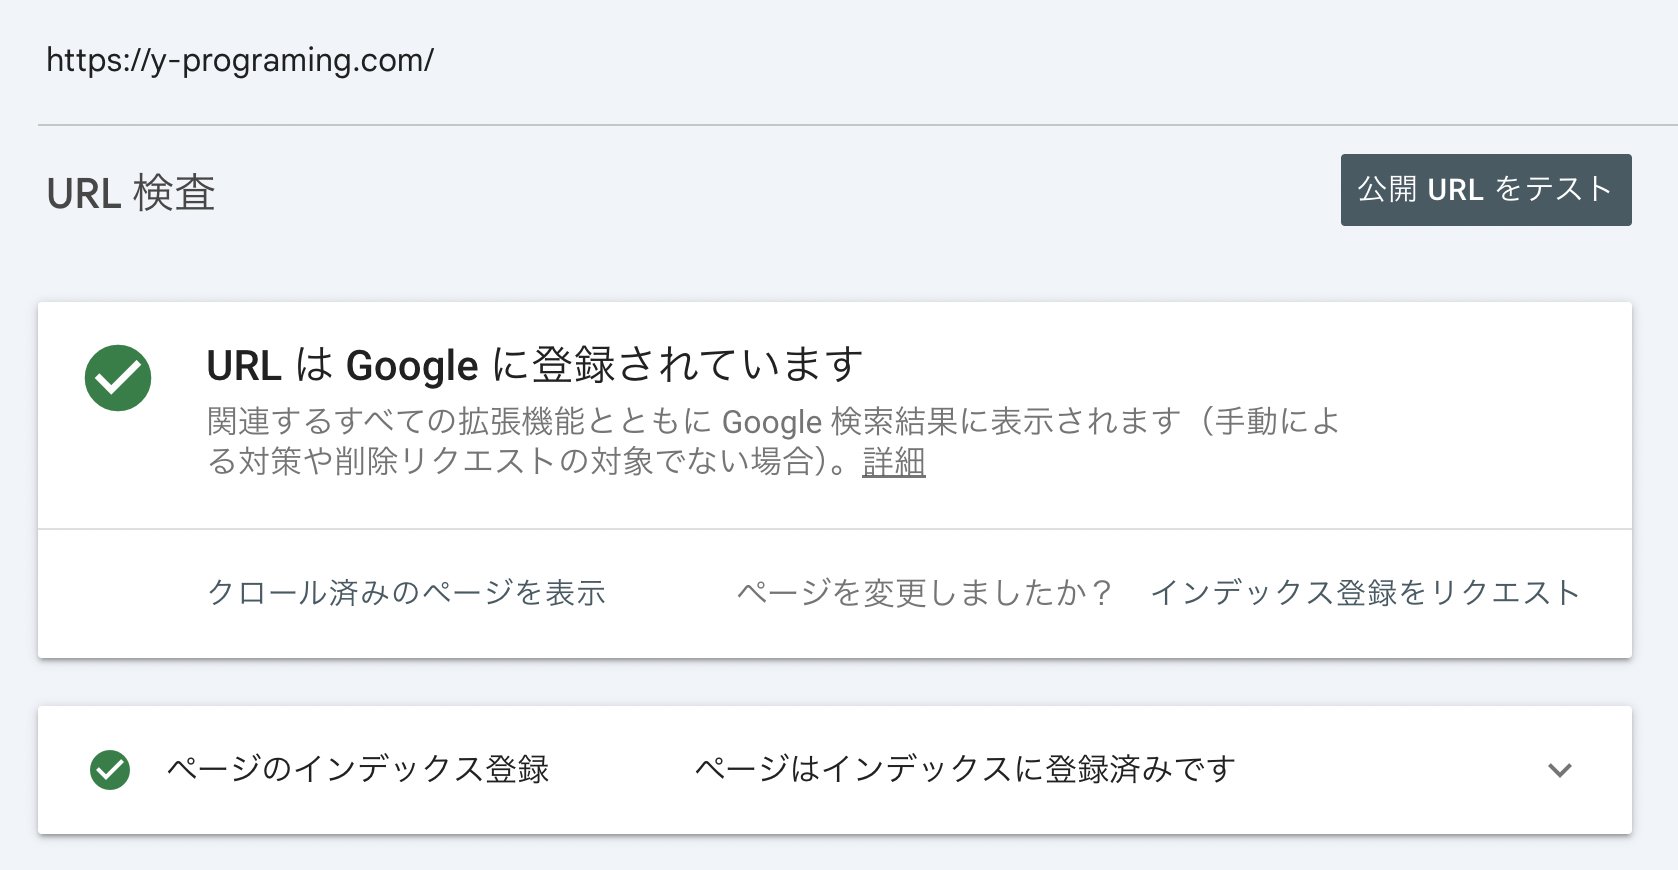Click the ページのインデックス登録 label
Viewport: 1678px width, 870px height.
358,769
